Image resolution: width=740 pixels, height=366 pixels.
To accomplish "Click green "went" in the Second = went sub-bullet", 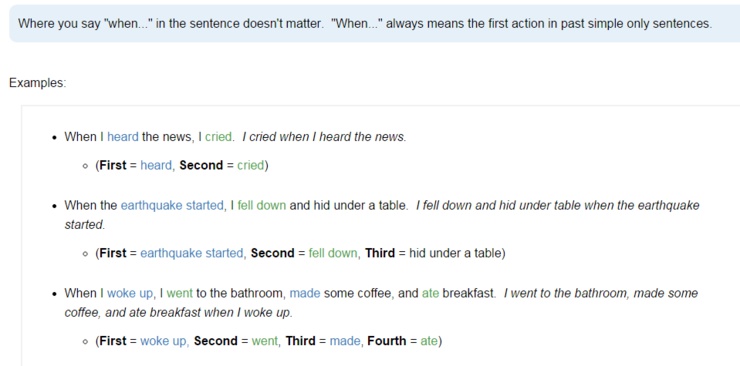I will tap(265, 341).
